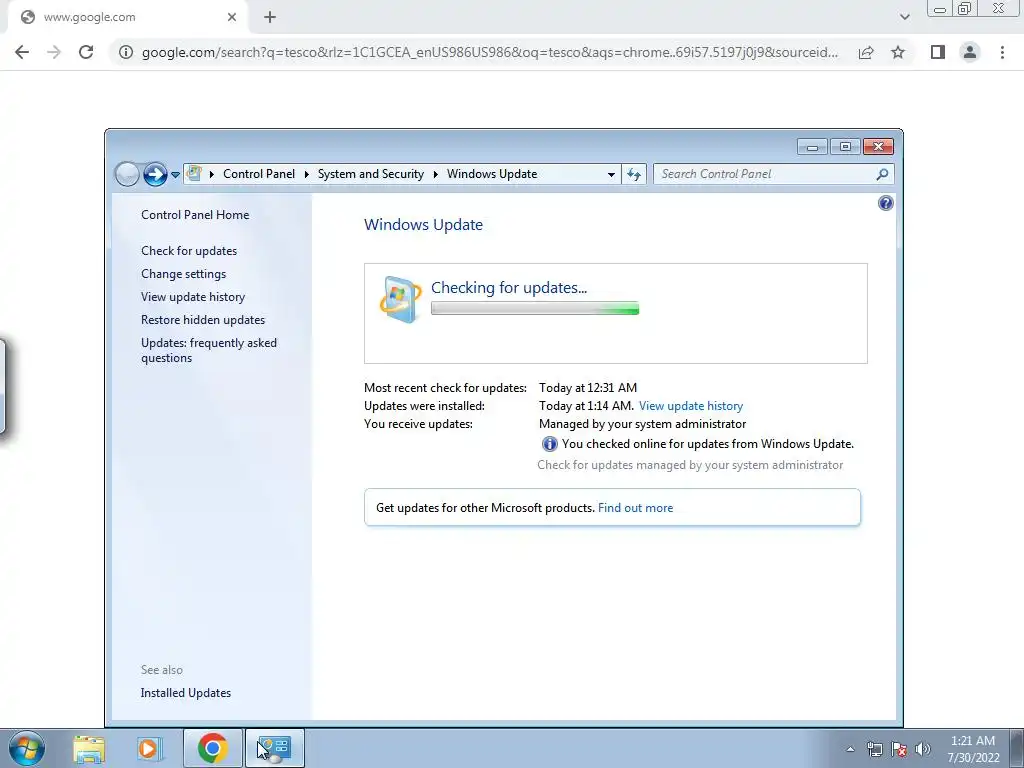Switch to Chrome in the taskbar
1024x768 pixels.
[213, 748]
